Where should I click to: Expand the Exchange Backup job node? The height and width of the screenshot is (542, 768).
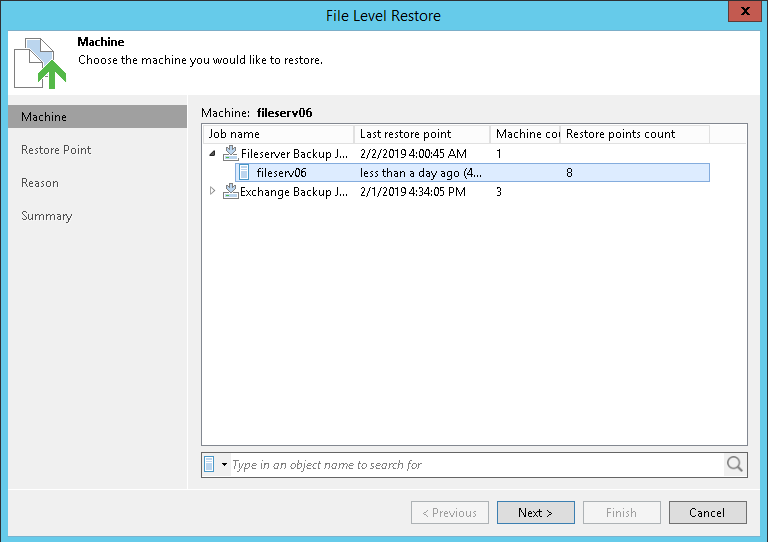coord(212,191)
